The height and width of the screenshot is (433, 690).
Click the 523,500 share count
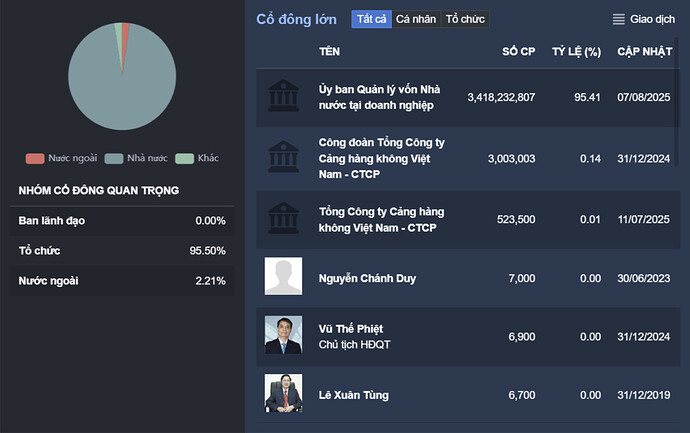tap(516, 219)
